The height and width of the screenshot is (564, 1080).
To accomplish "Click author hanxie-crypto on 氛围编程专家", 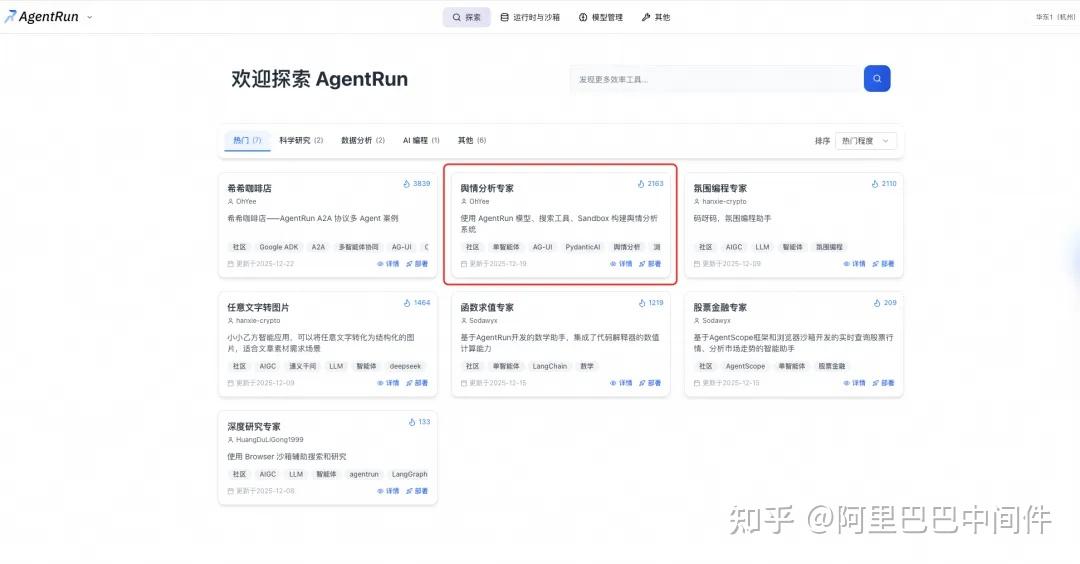I will pos(720,202).
